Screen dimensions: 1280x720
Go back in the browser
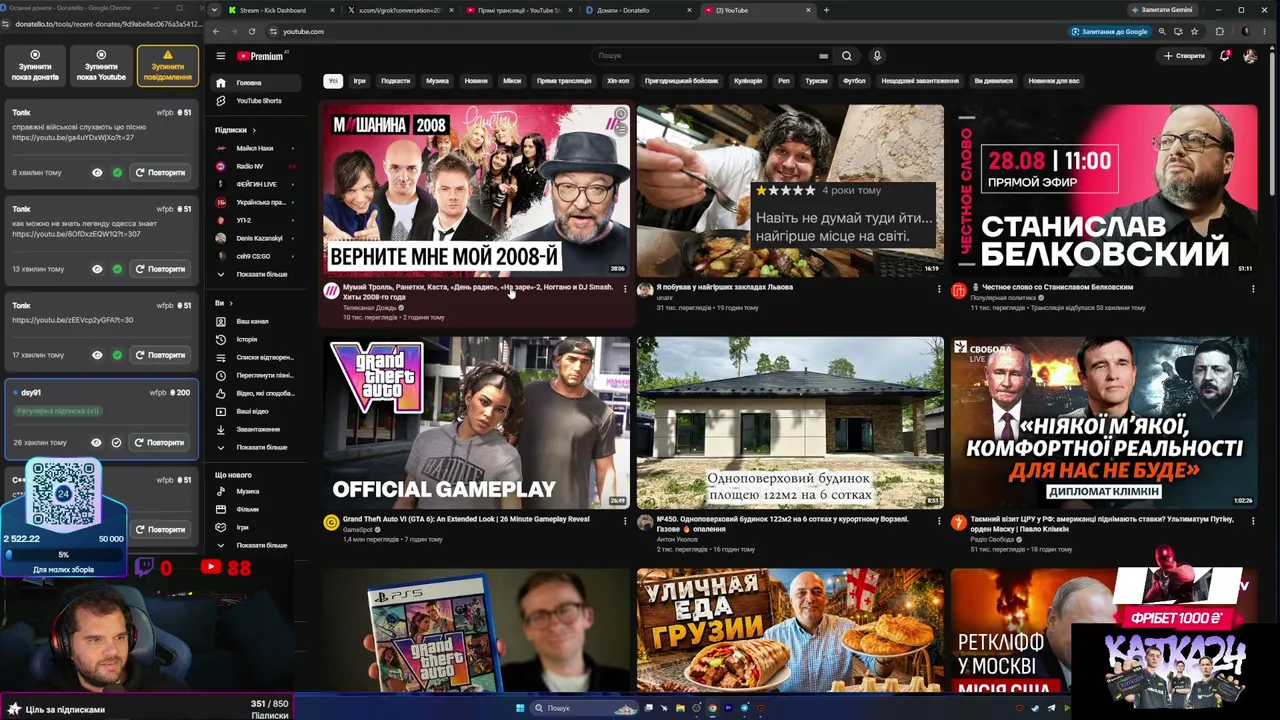point(215,31)
